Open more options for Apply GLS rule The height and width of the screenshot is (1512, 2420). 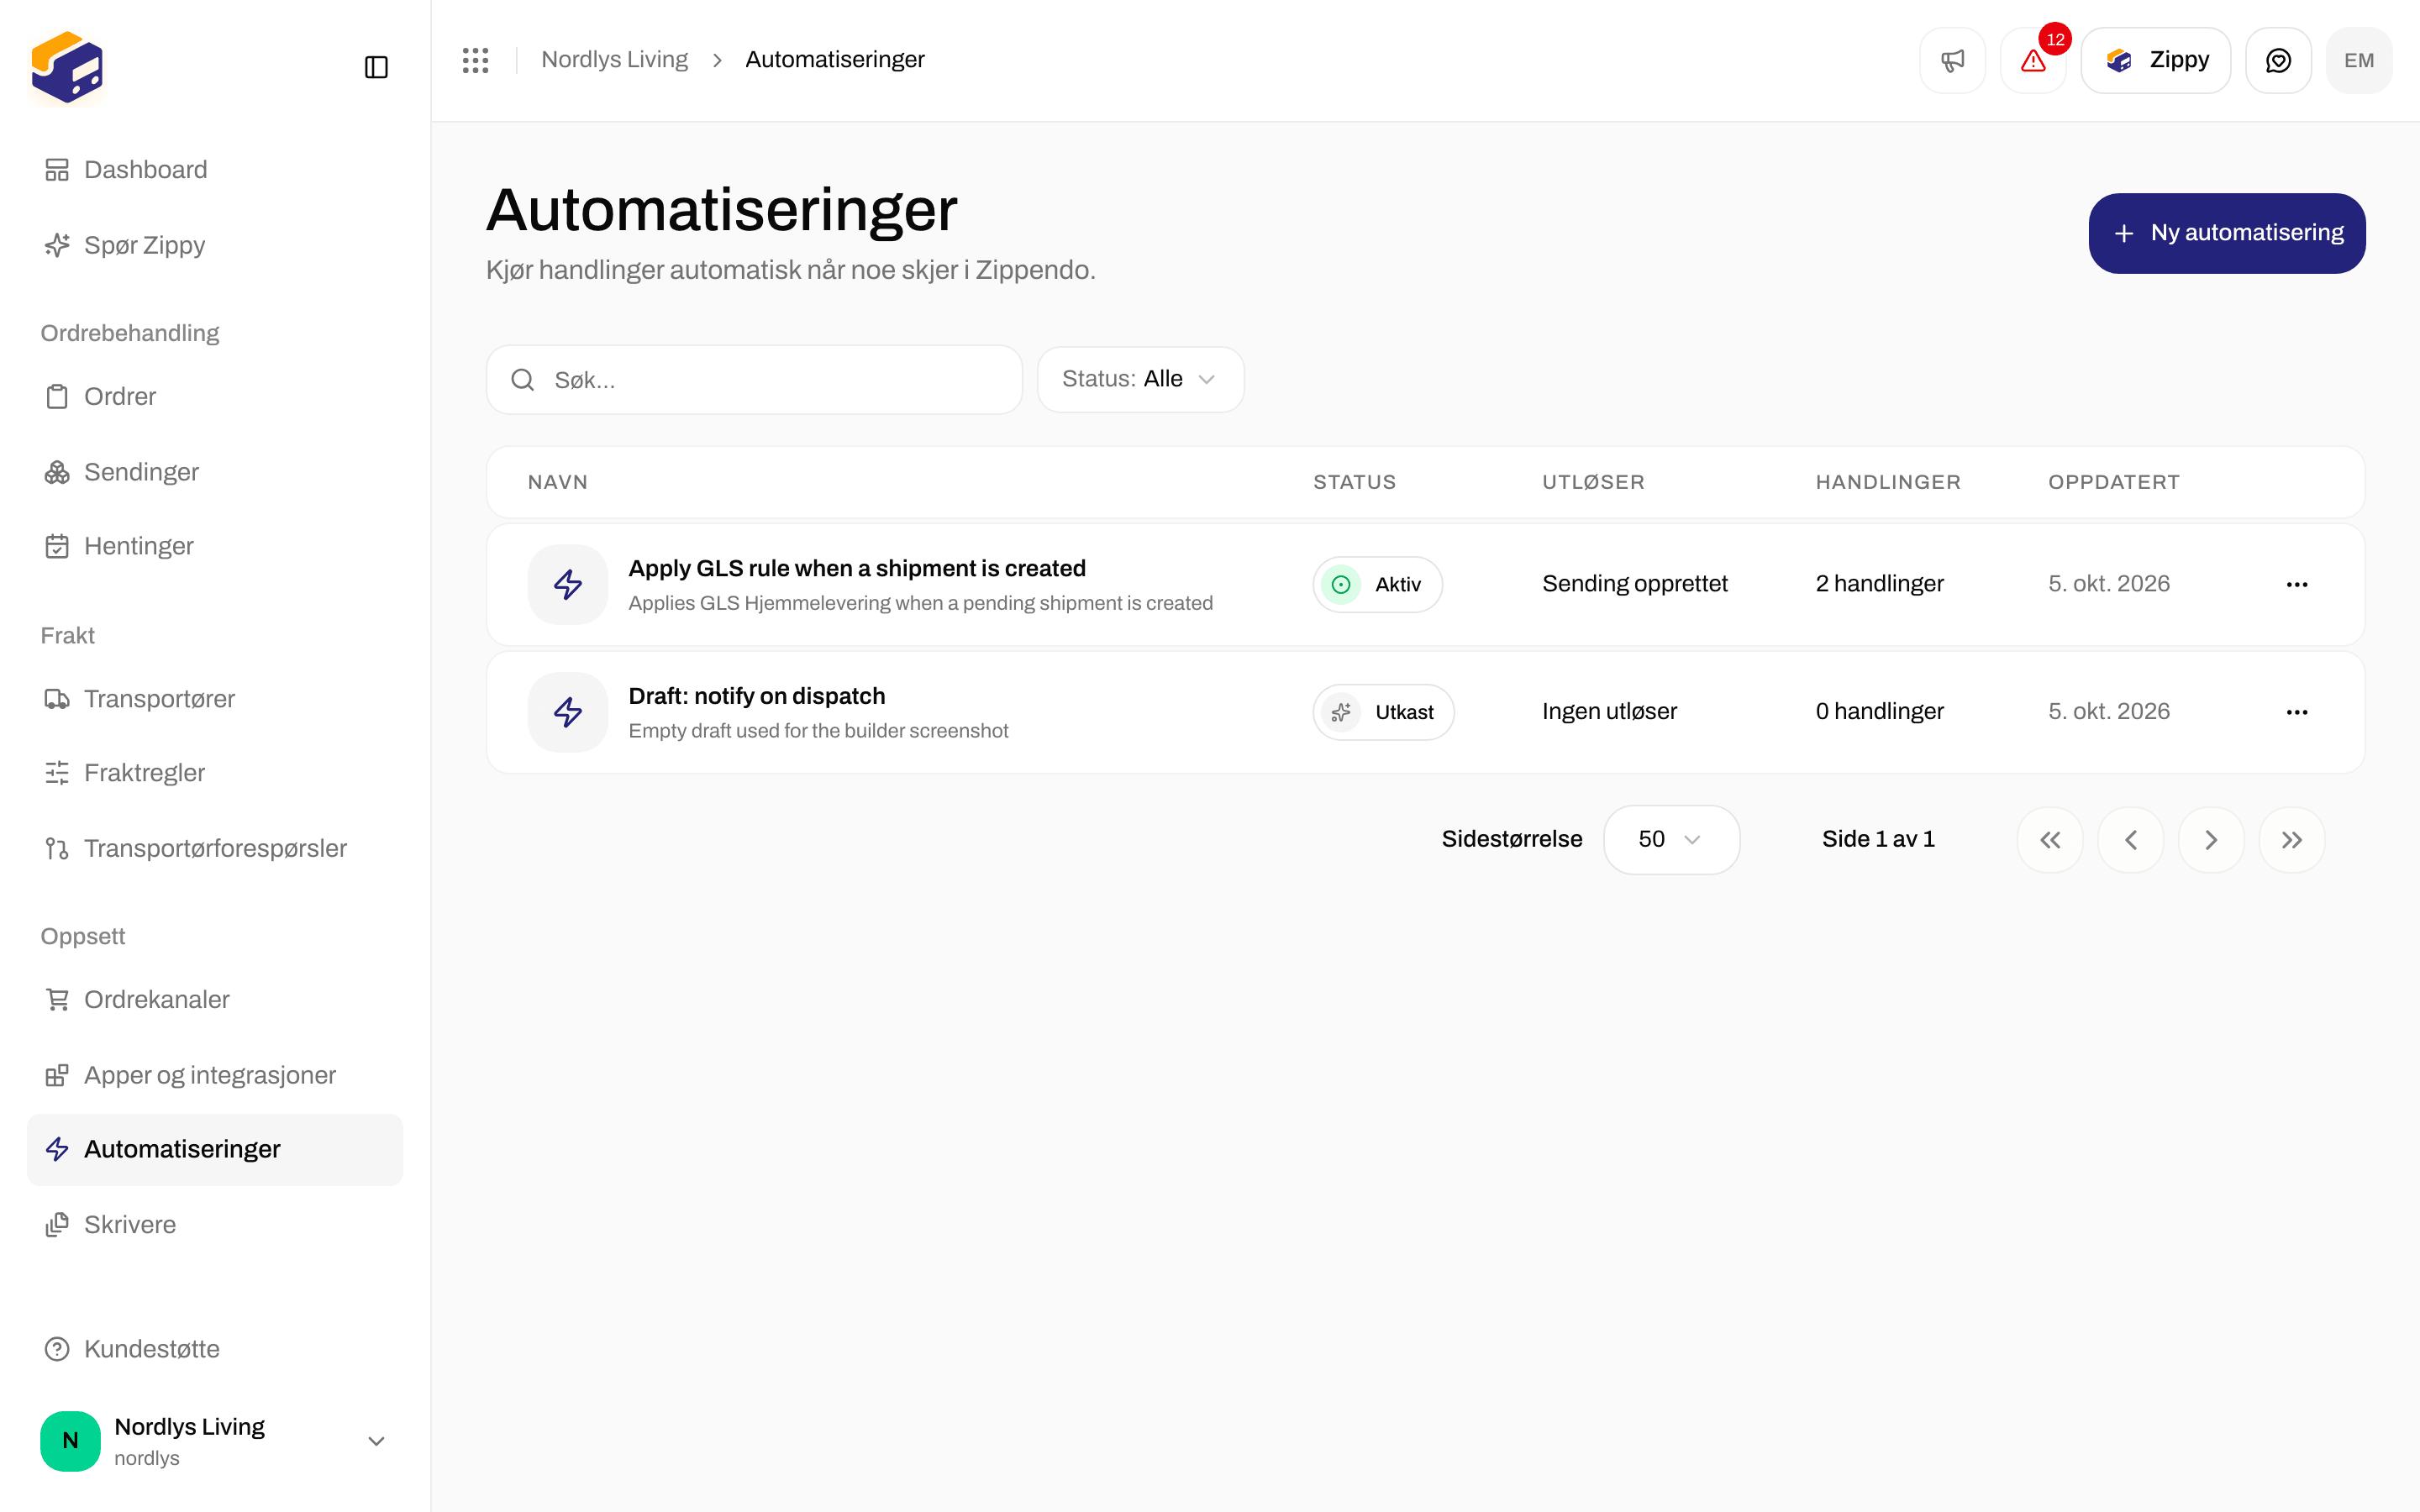(x=2297, y=584)
